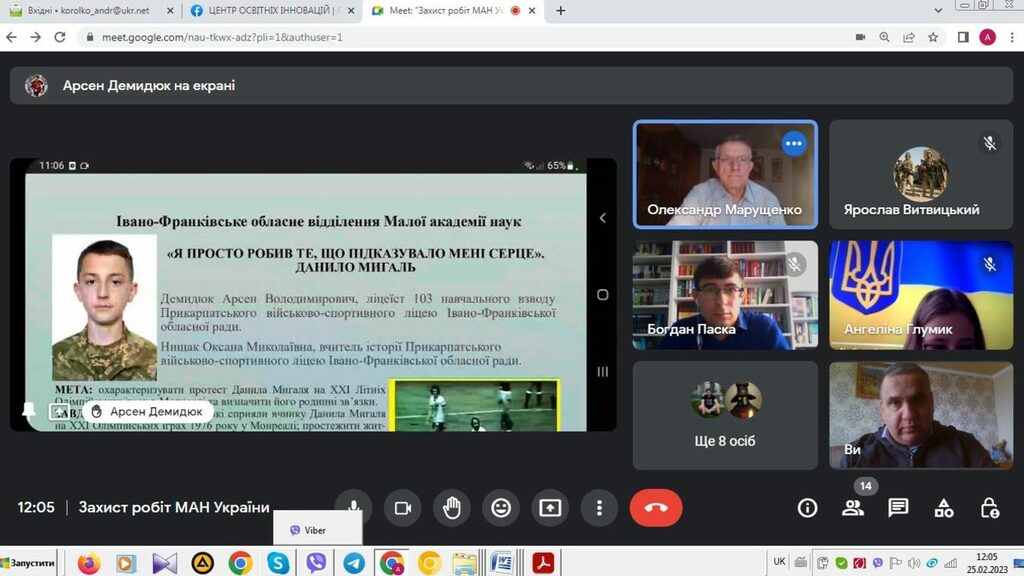Open the activities shapes icon

point(944,508)
